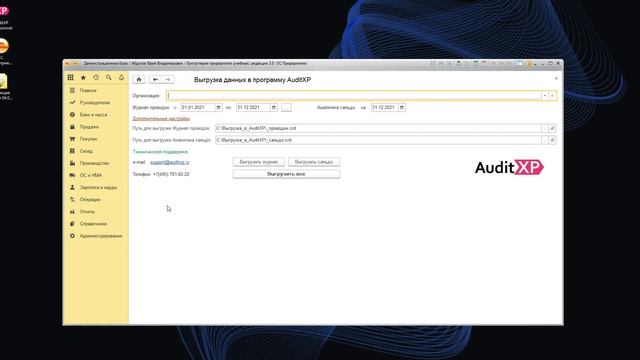Click the window panels icon in title bar
640x360 pixels.
[520, 64]
